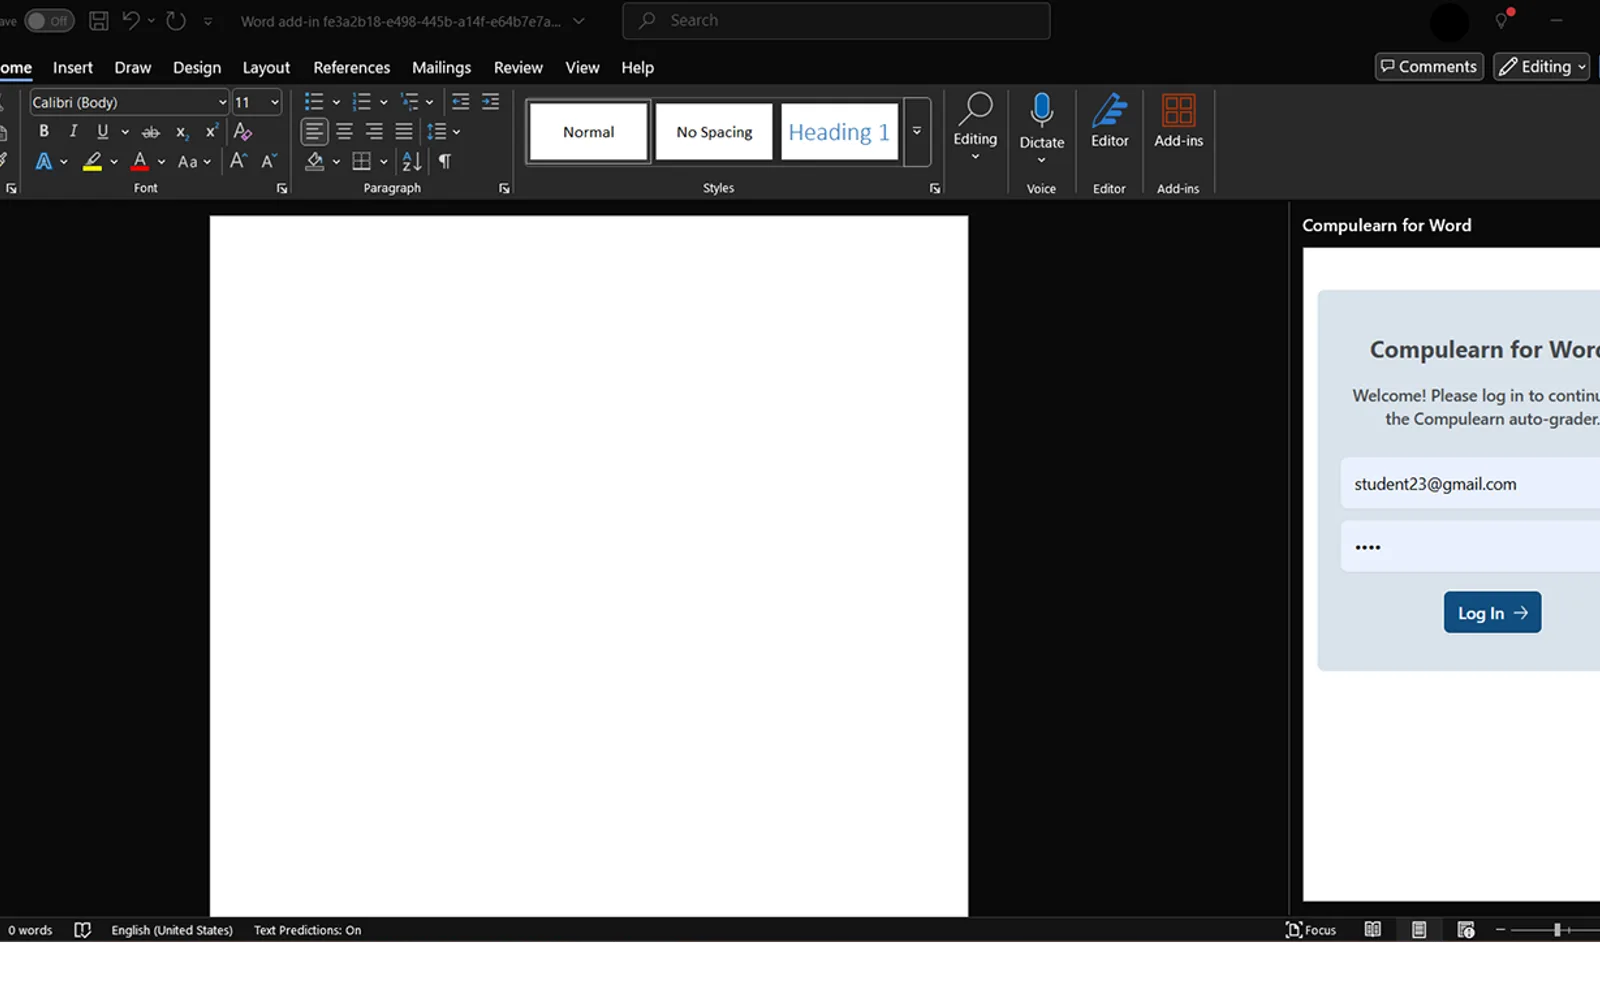Toggle AutoSave switch off/on
Viewport: 1600px width, 1000px height.
pos(48,20)
